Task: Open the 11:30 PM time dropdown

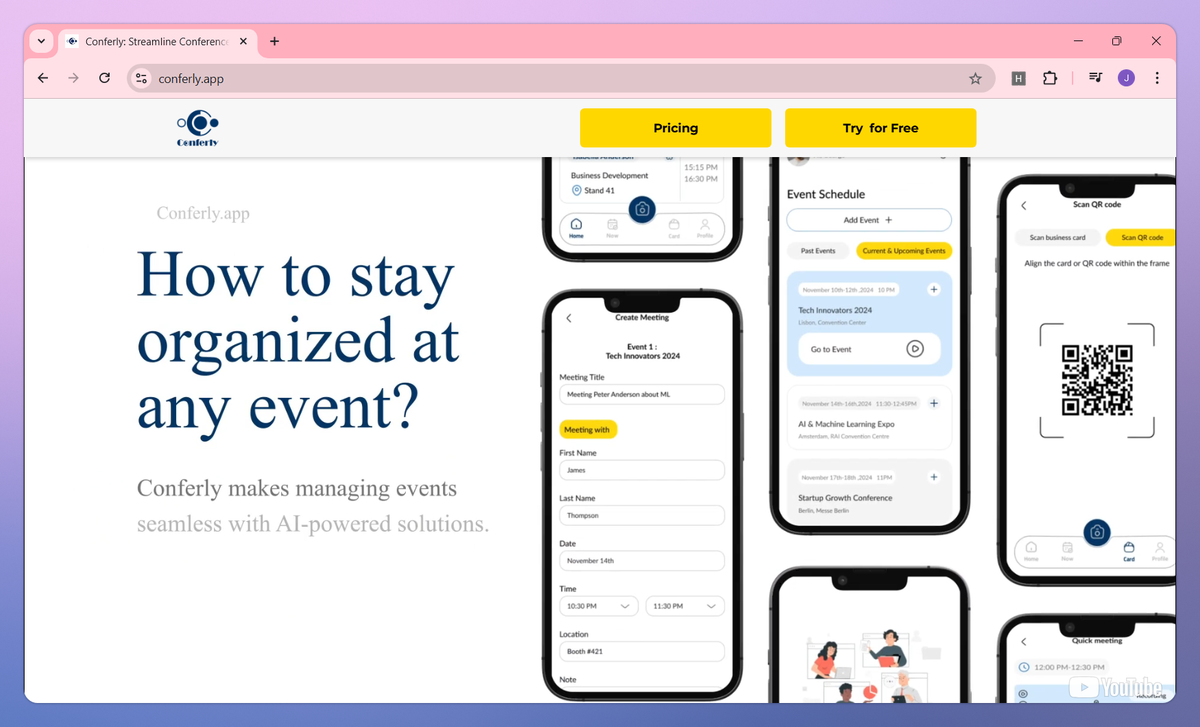Action: pos(685,606)
